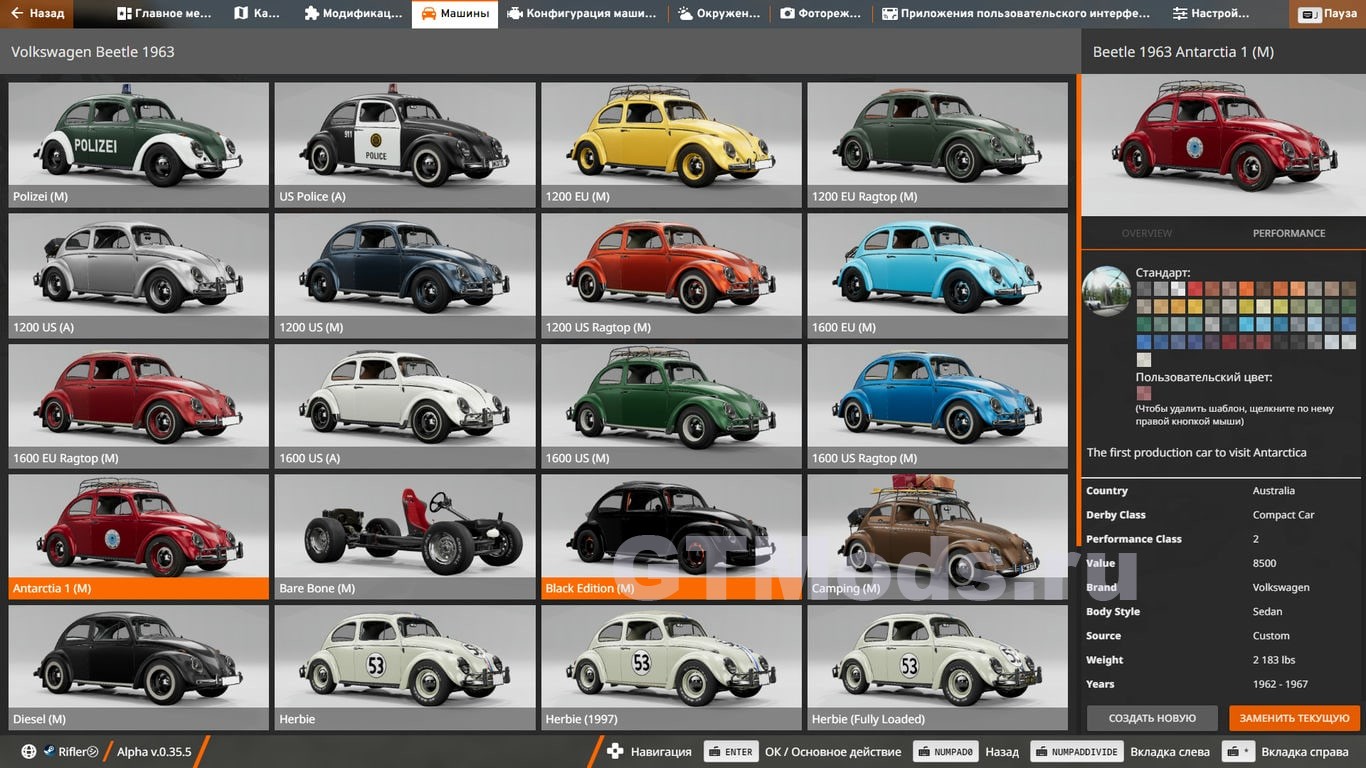The image size is (1366, 768).
Task: Click the ЗАМЕНИТЬ ТЕКУЩУЮ button
Action: pyautogui.click(x=1294, y=718)
